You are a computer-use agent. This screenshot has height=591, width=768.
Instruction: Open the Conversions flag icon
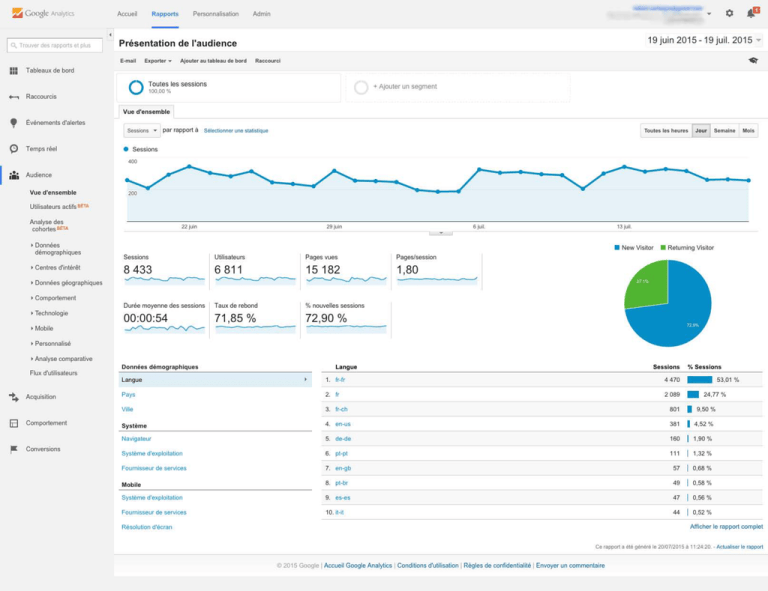tap(14, 449)
